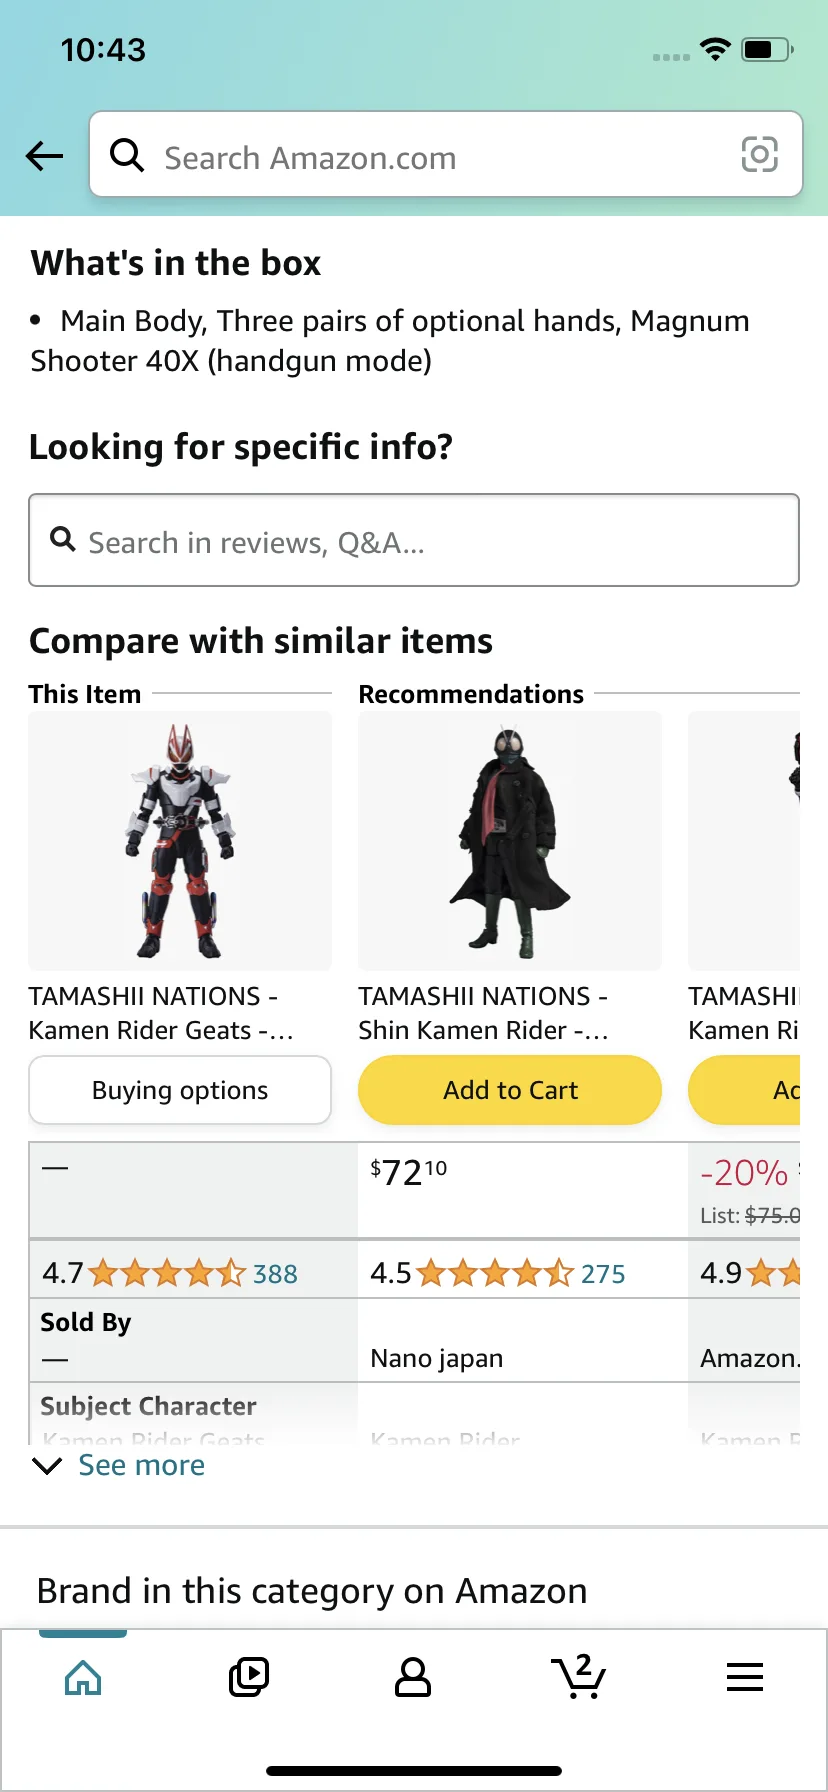Open TAMASHII NATIONS Kamen Rider Geats title
Screen dimensions: 828x1792
(x=160, y=1013)
